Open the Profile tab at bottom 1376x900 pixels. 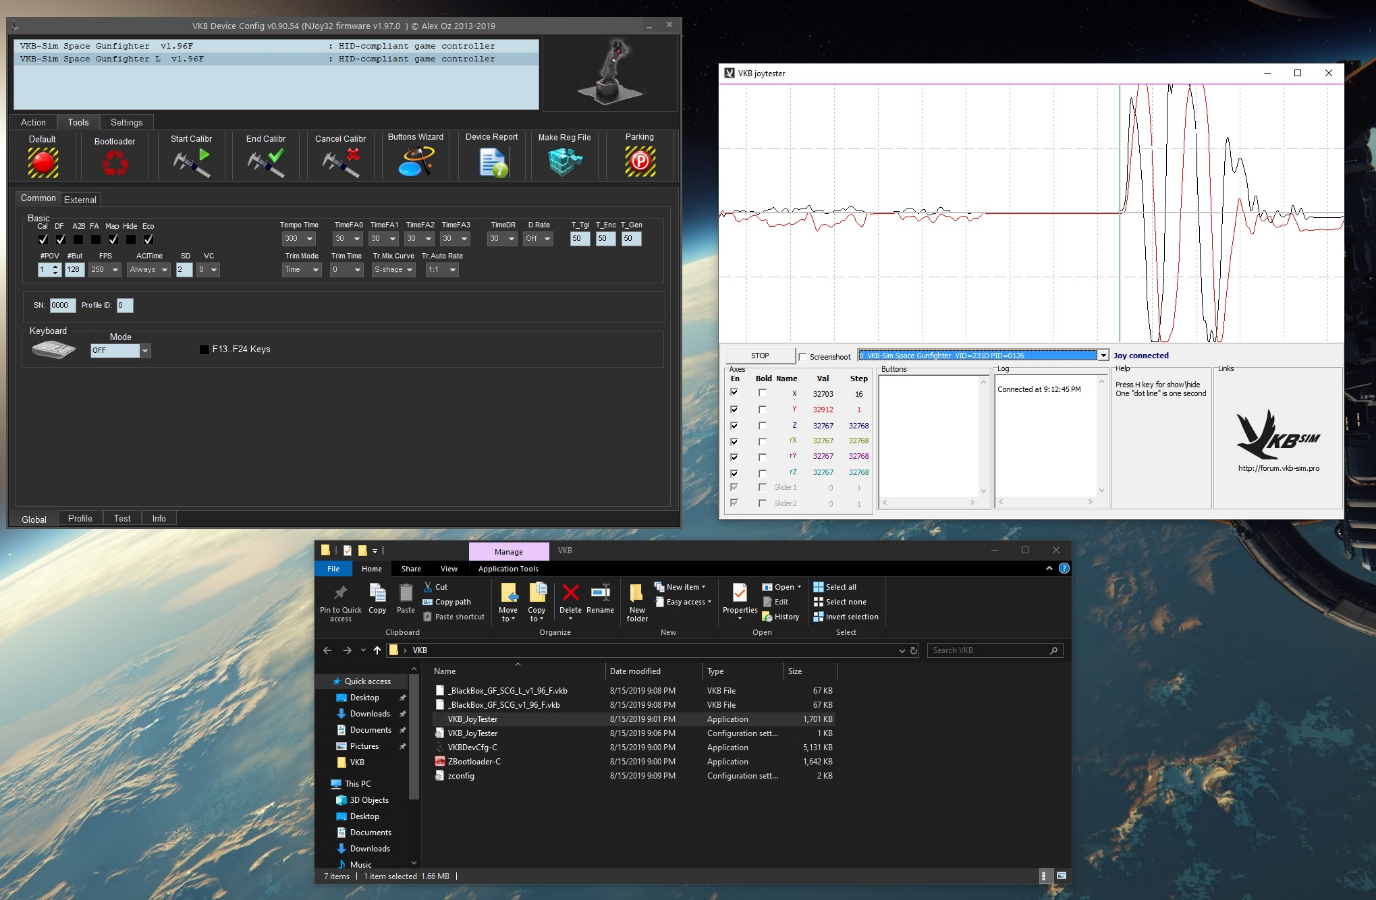80,519
